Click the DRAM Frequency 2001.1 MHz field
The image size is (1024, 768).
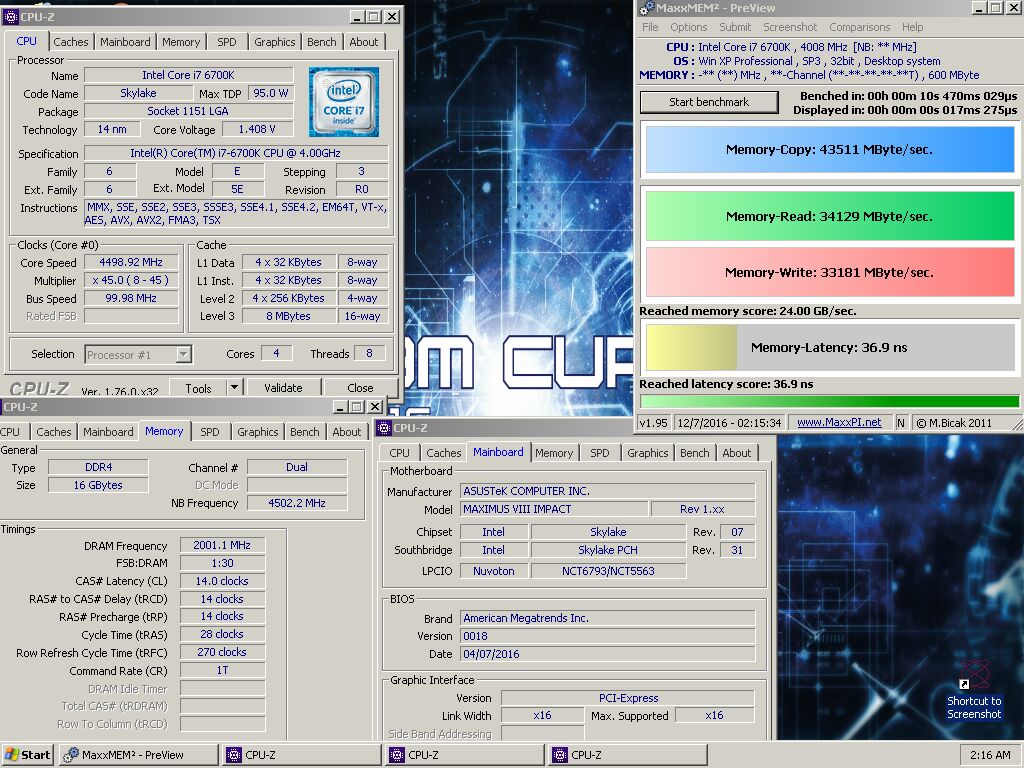pos(222,545)
